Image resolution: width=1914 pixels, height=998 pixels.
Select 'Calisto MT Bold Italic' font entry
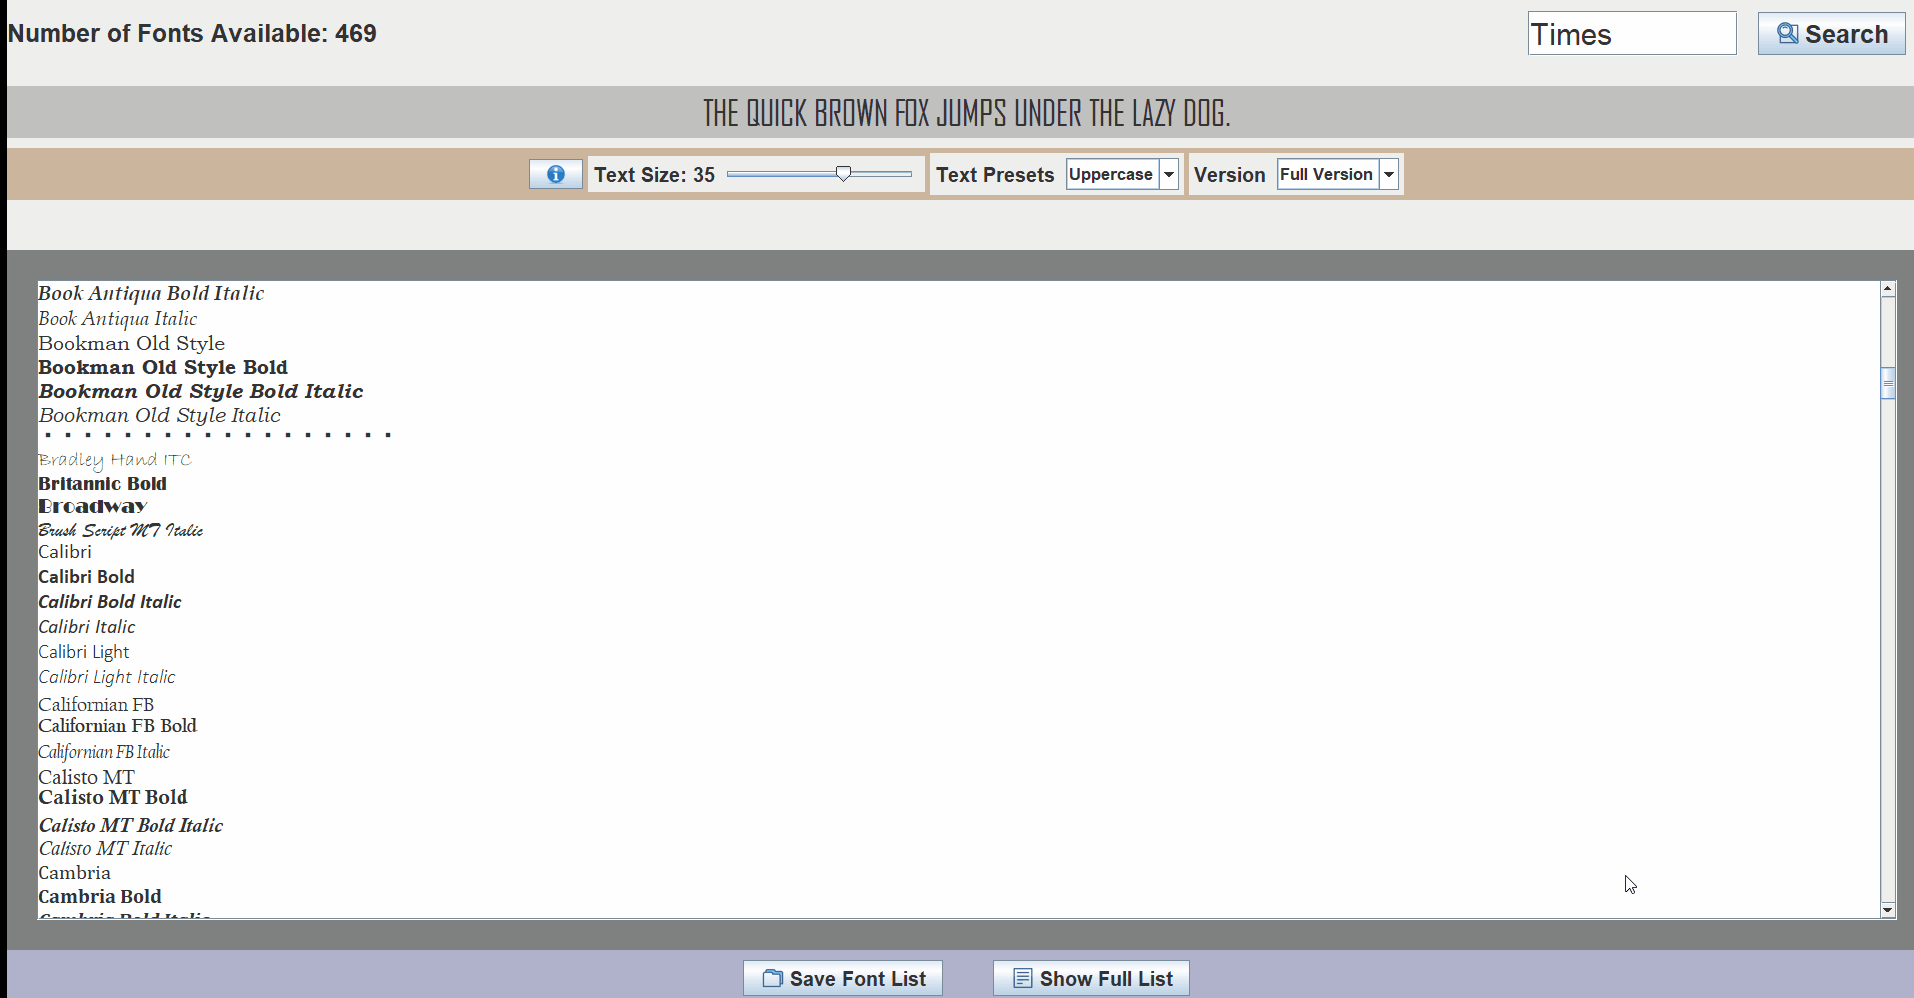pyautogui.click(x=131, y=825)
